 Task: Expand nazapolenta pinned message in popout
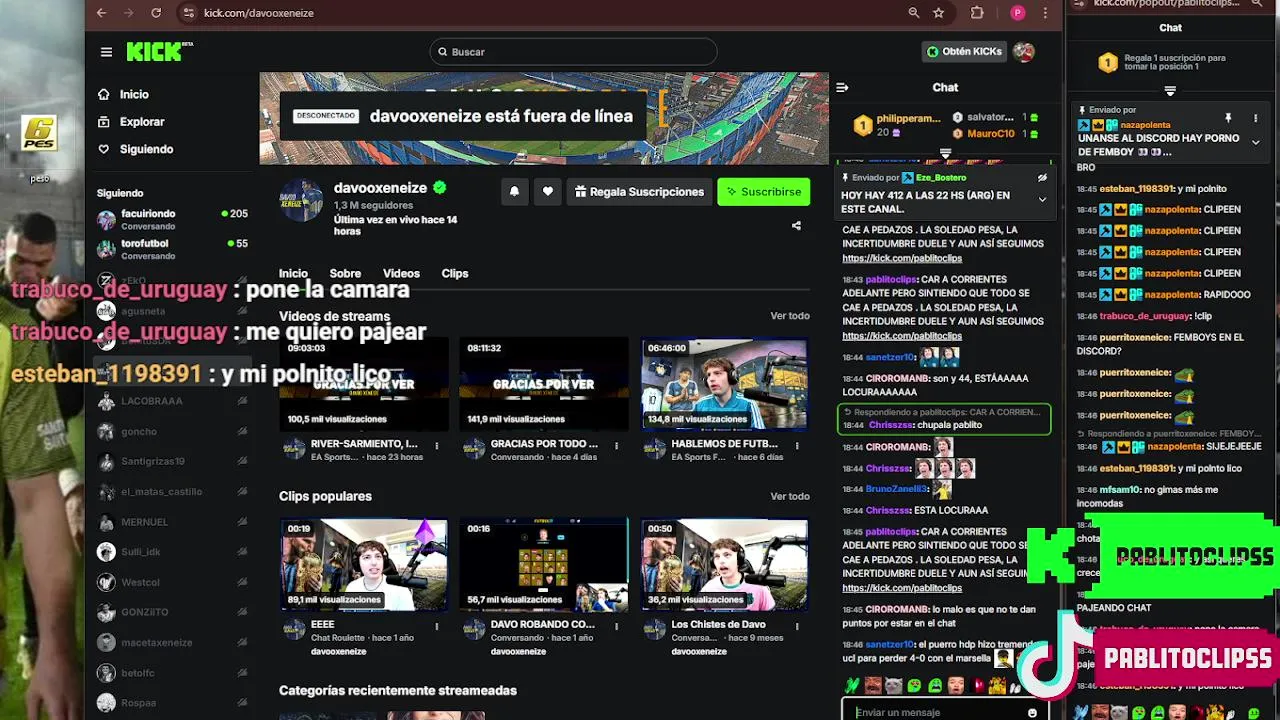click(1256, 142)
